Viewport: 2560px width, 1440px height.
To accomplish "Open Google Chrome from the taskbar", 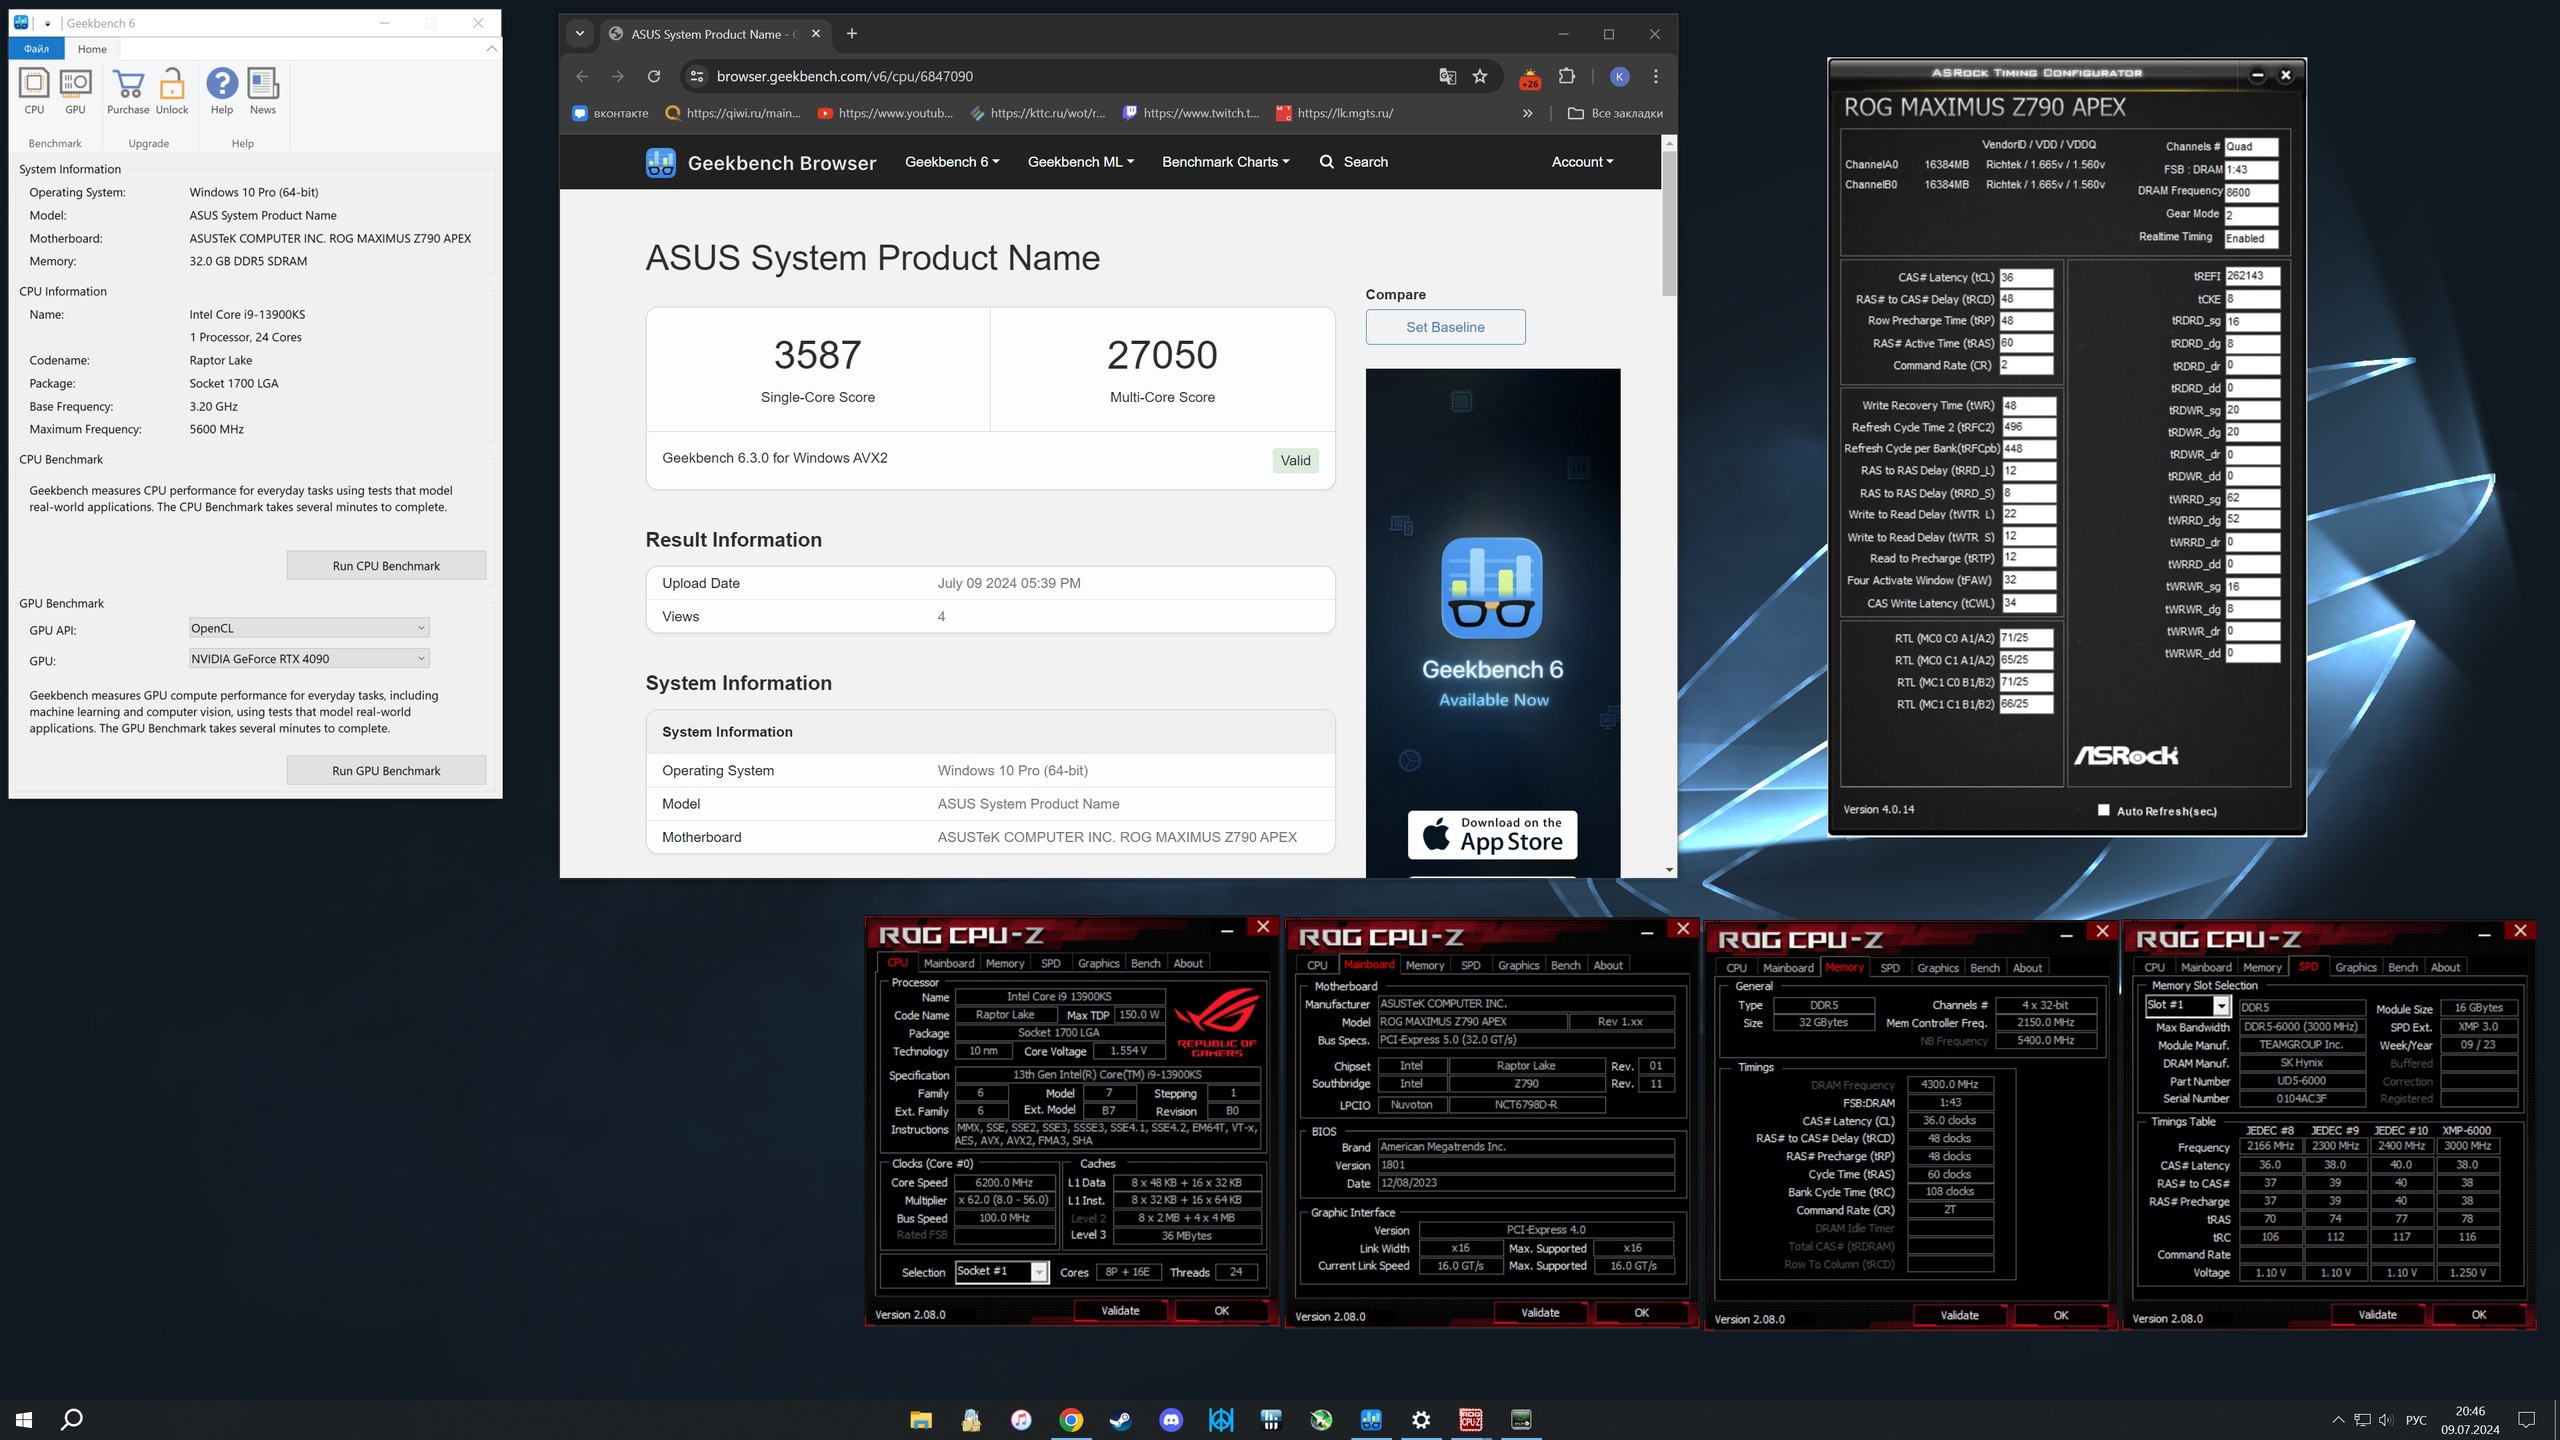I will point(1071,1419).
